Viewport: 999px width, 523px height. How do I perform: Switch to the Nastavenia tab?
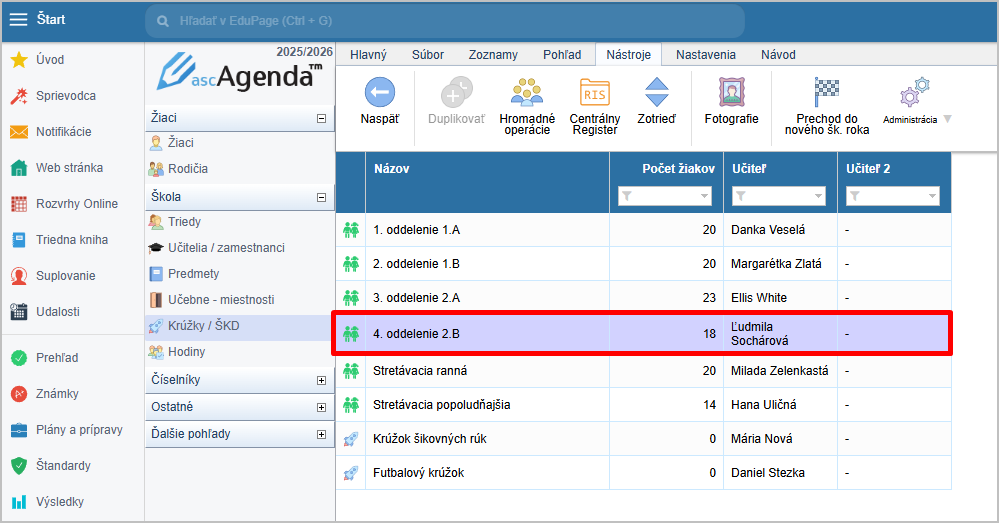(705, 55)
